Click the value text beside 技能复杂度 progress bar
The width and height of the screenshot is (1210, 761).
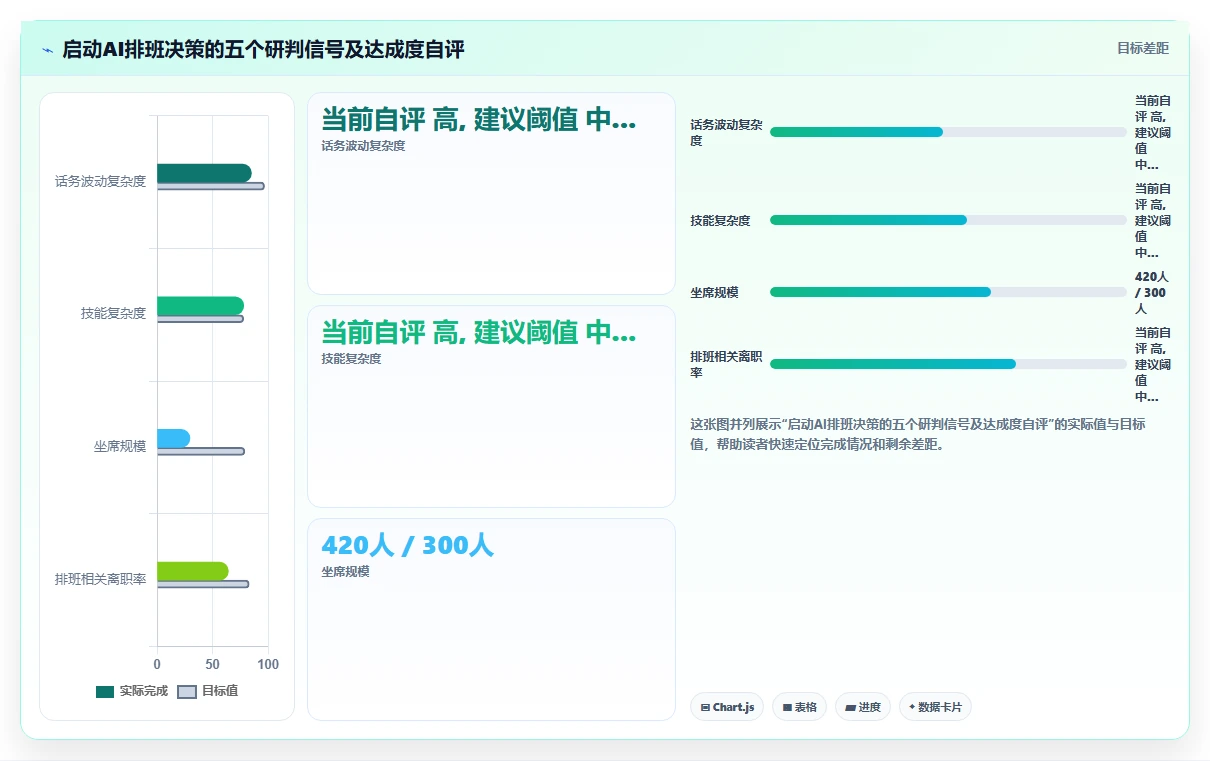(x=1152, y=221)
